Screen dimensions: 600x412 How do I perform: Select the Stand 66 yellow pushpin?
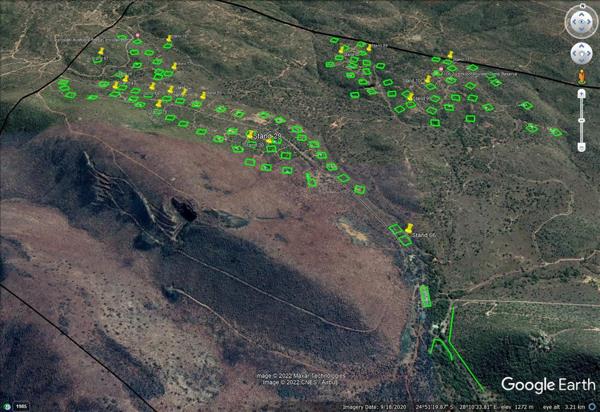(409, 228)
